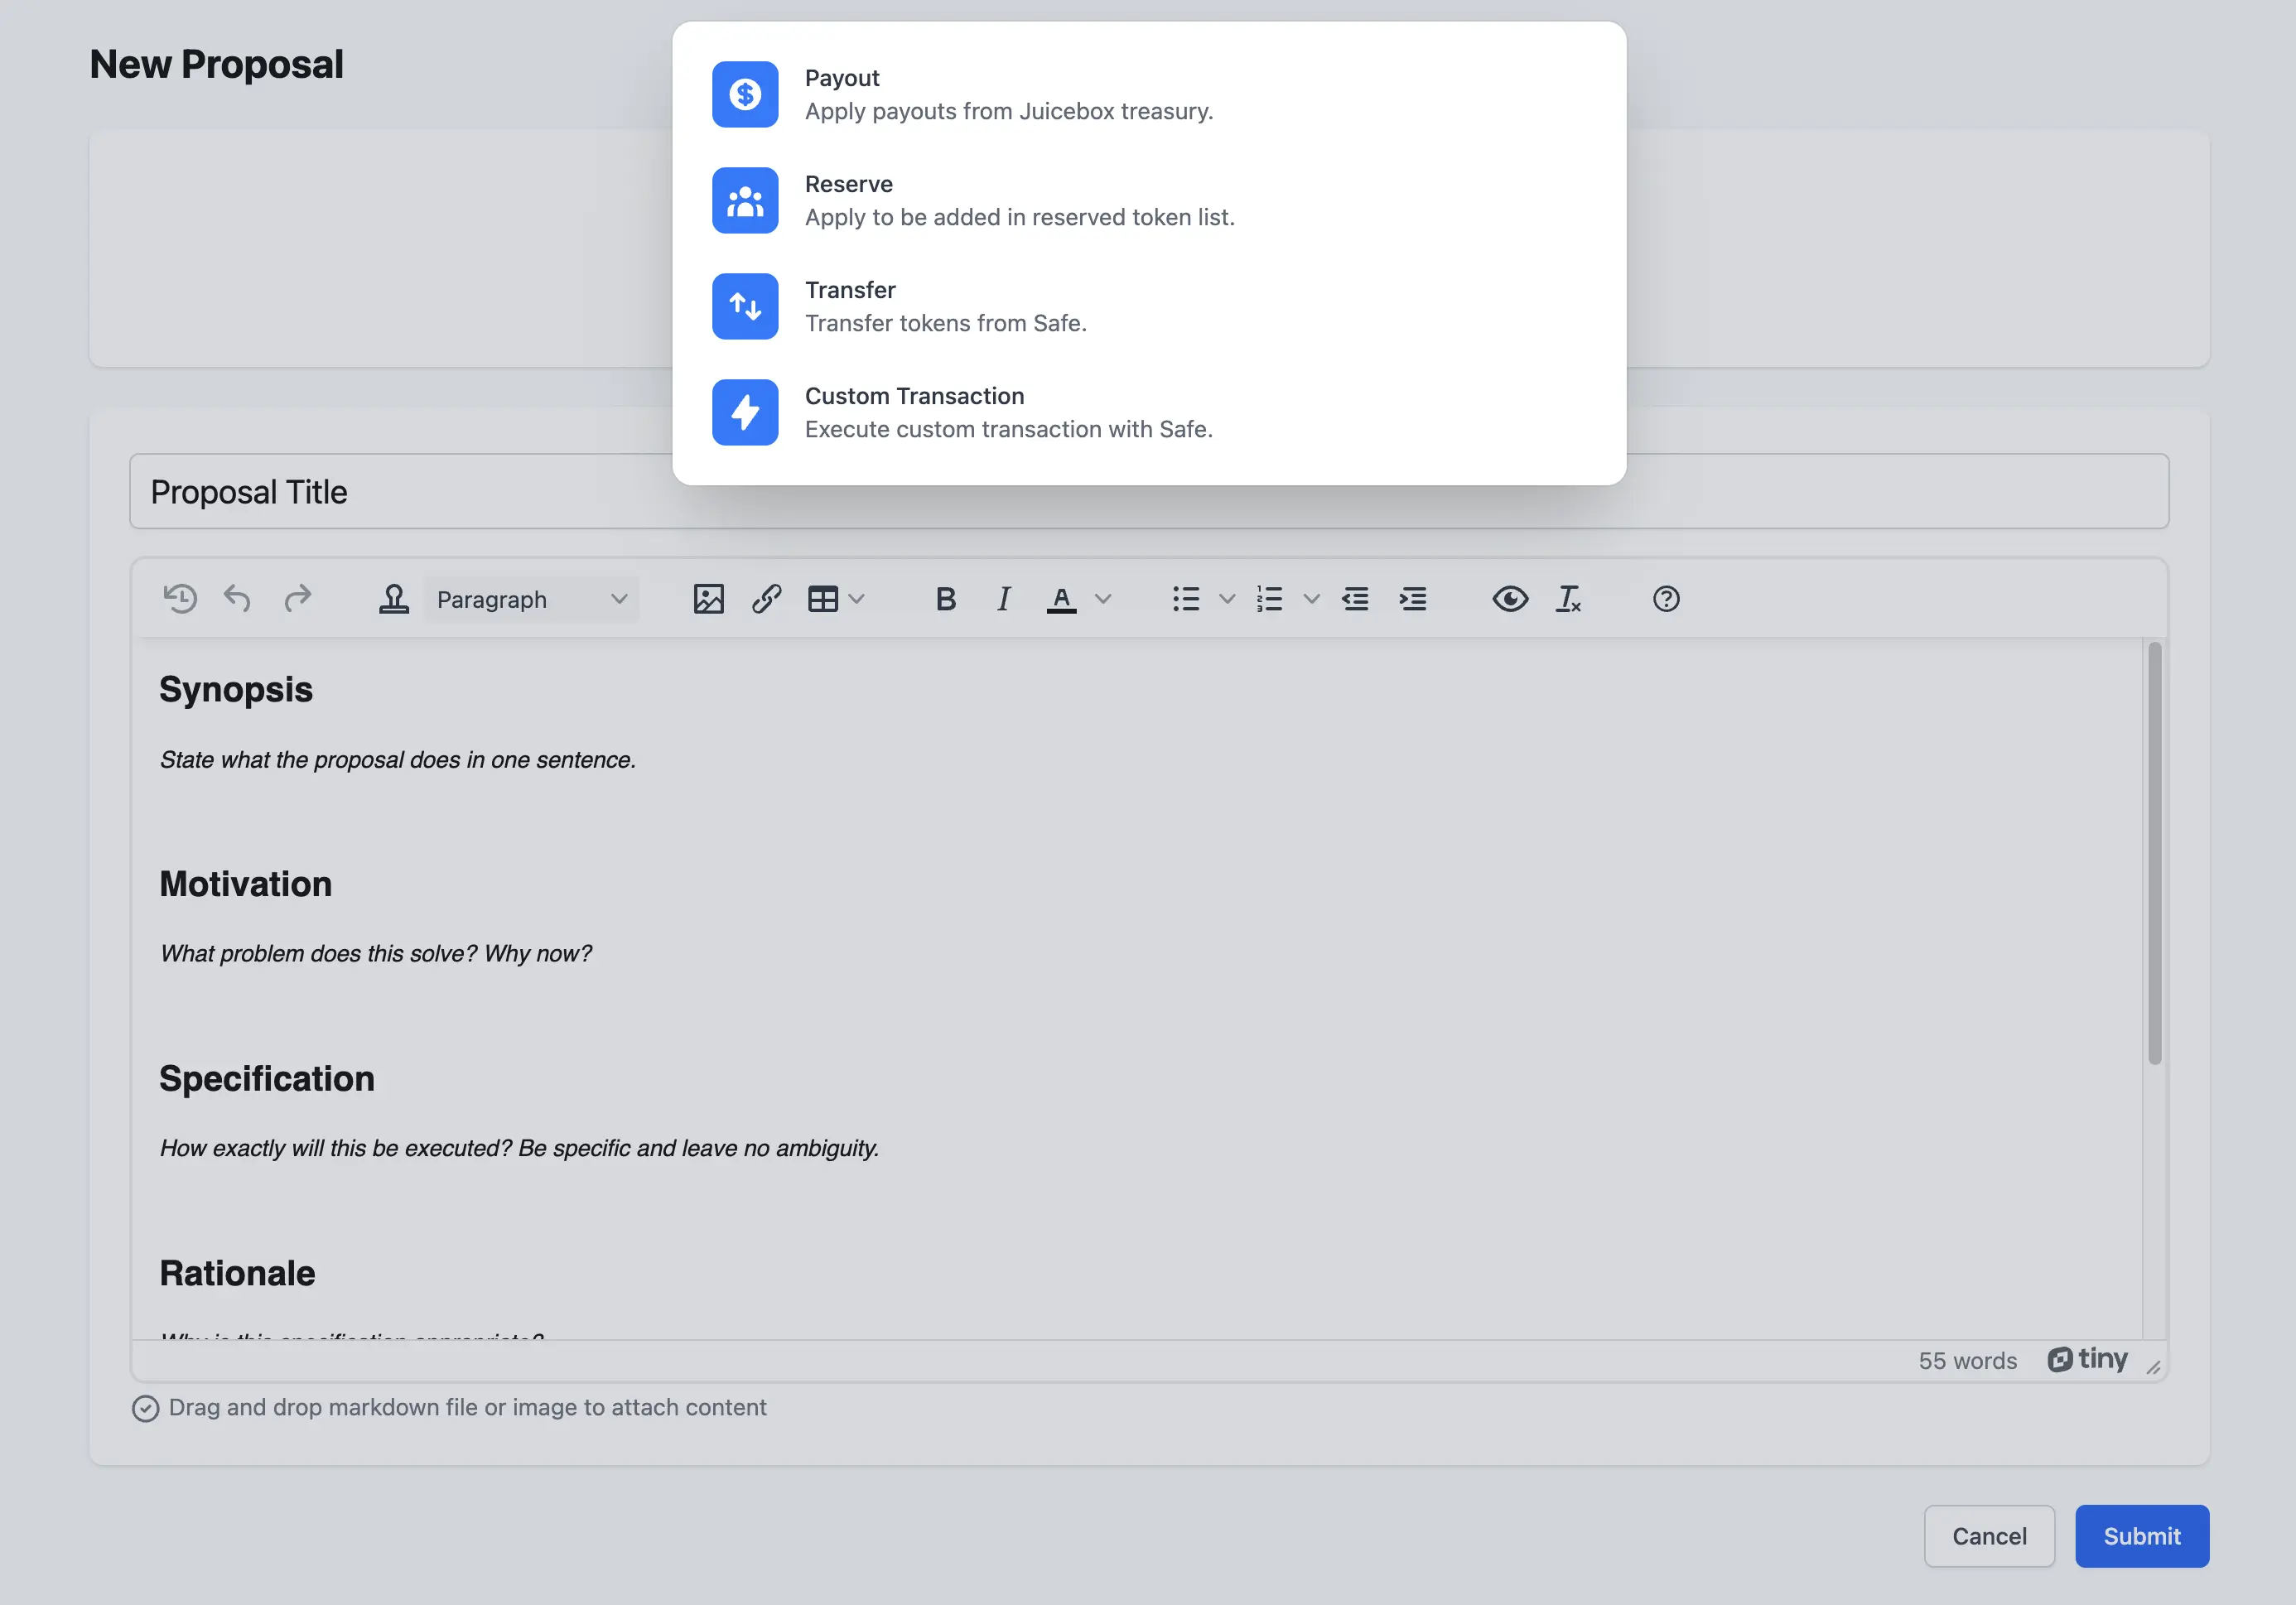2296x1605 pixels.
Task: Click the insert link icon
Action: (766, 599)
